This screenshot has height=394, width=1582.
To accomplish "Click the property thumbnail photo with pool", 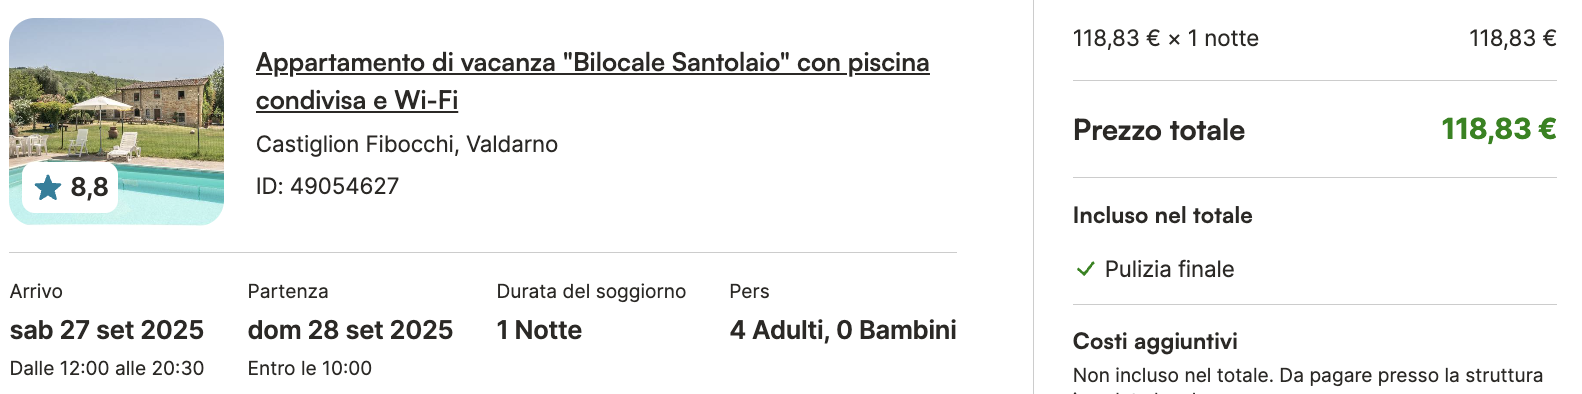I will pos(116,121).
